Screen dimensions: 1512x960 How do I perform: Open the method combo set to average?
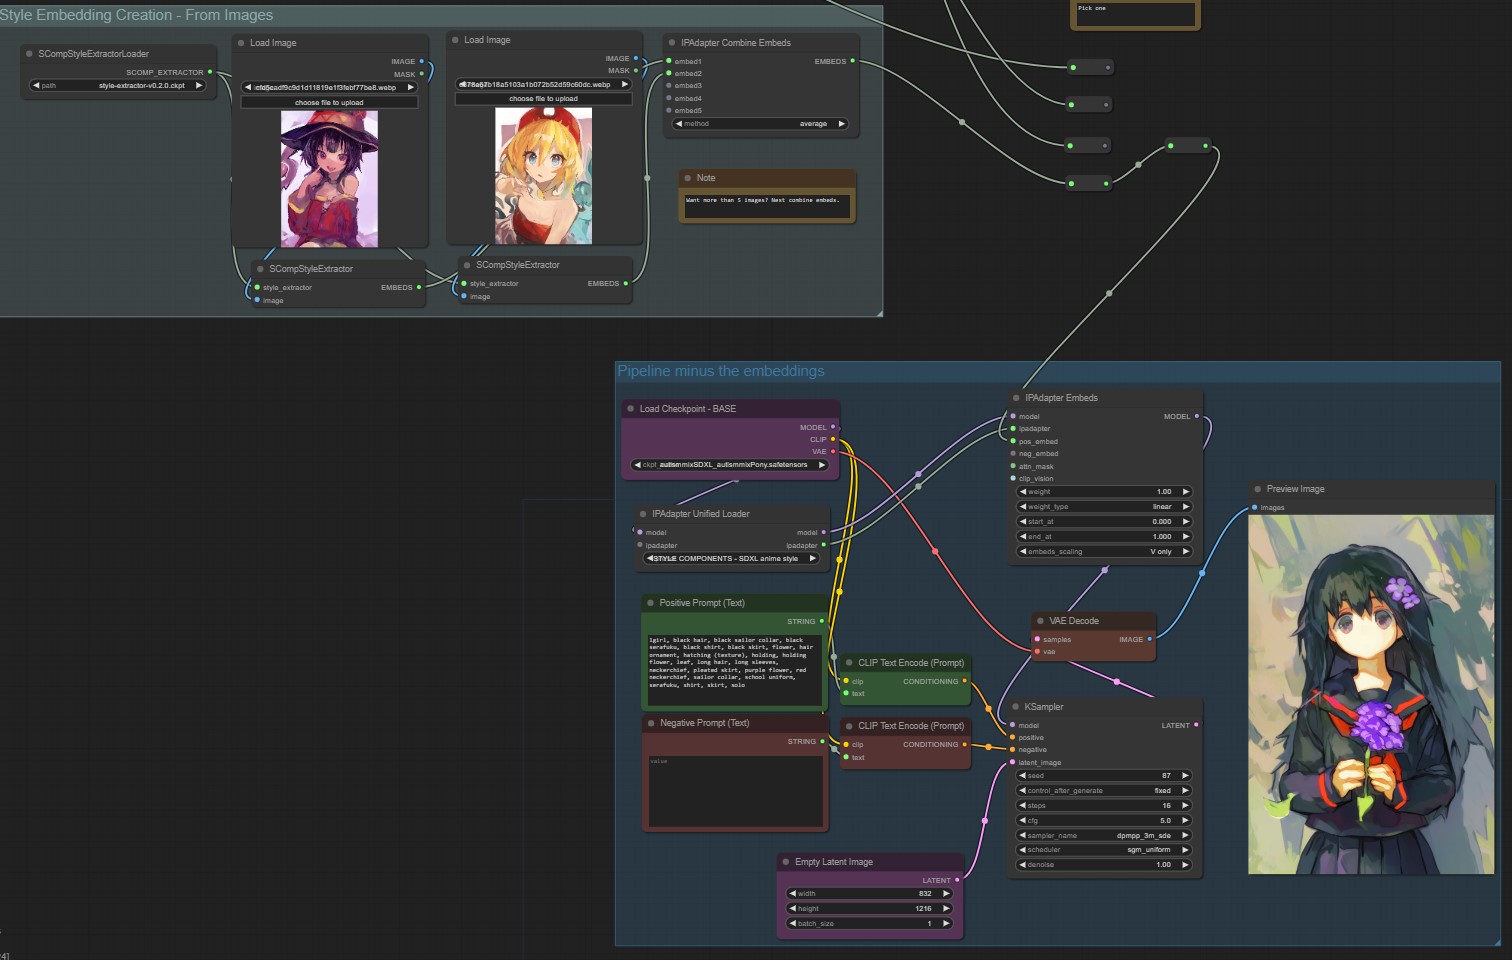click(760, 124)
